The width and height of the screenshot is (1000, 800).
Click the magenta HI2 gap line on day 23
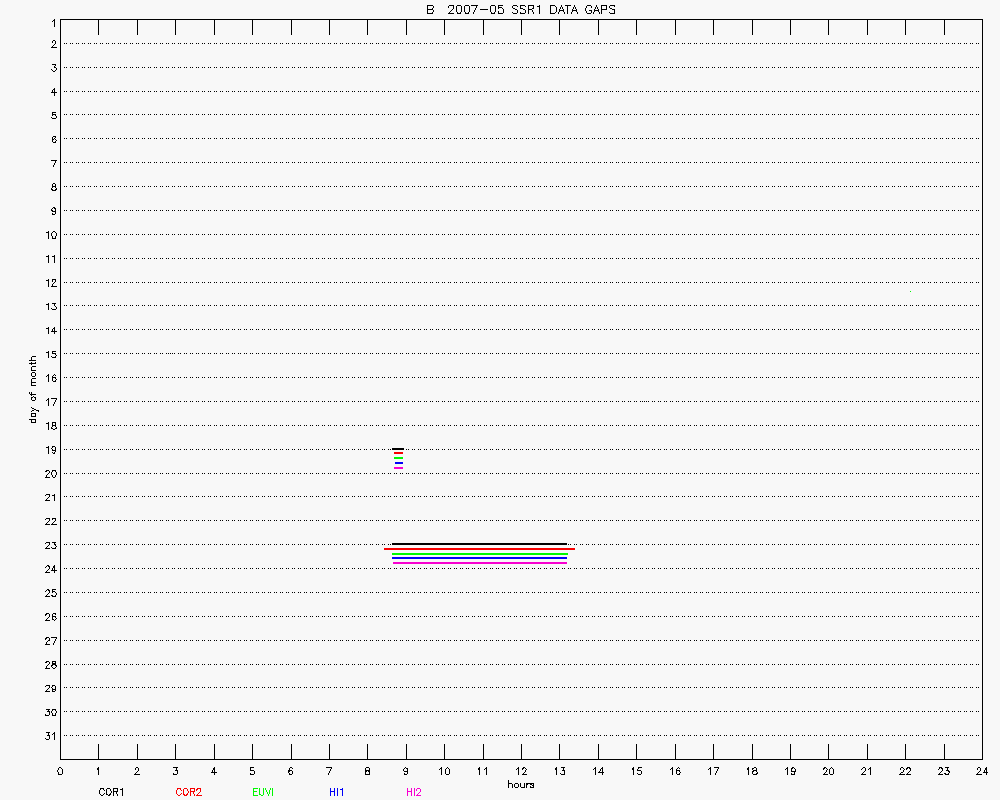480,563
